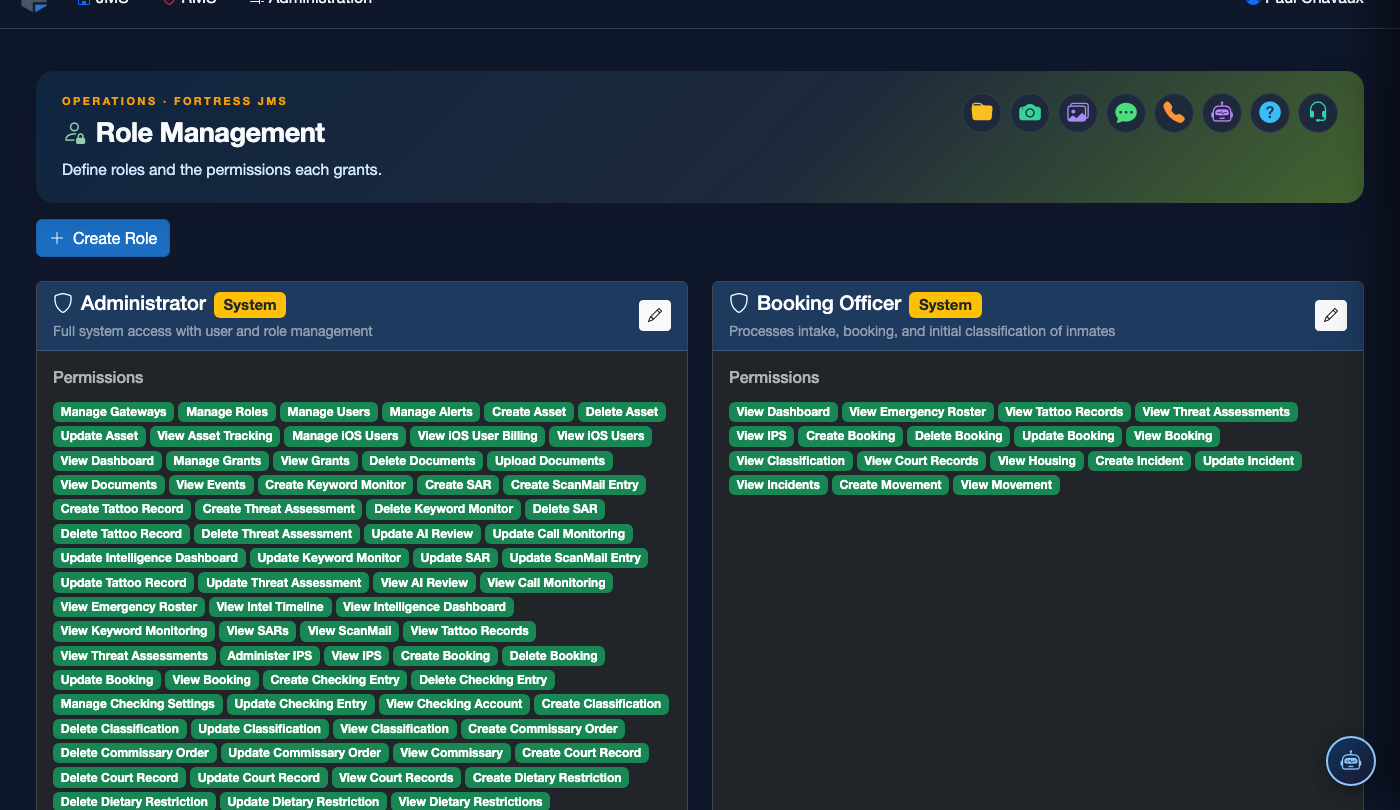Click the Manage Alerts permission tag
The width and height of the screenshot is (1400, 810).
click(x=431, y=412)
